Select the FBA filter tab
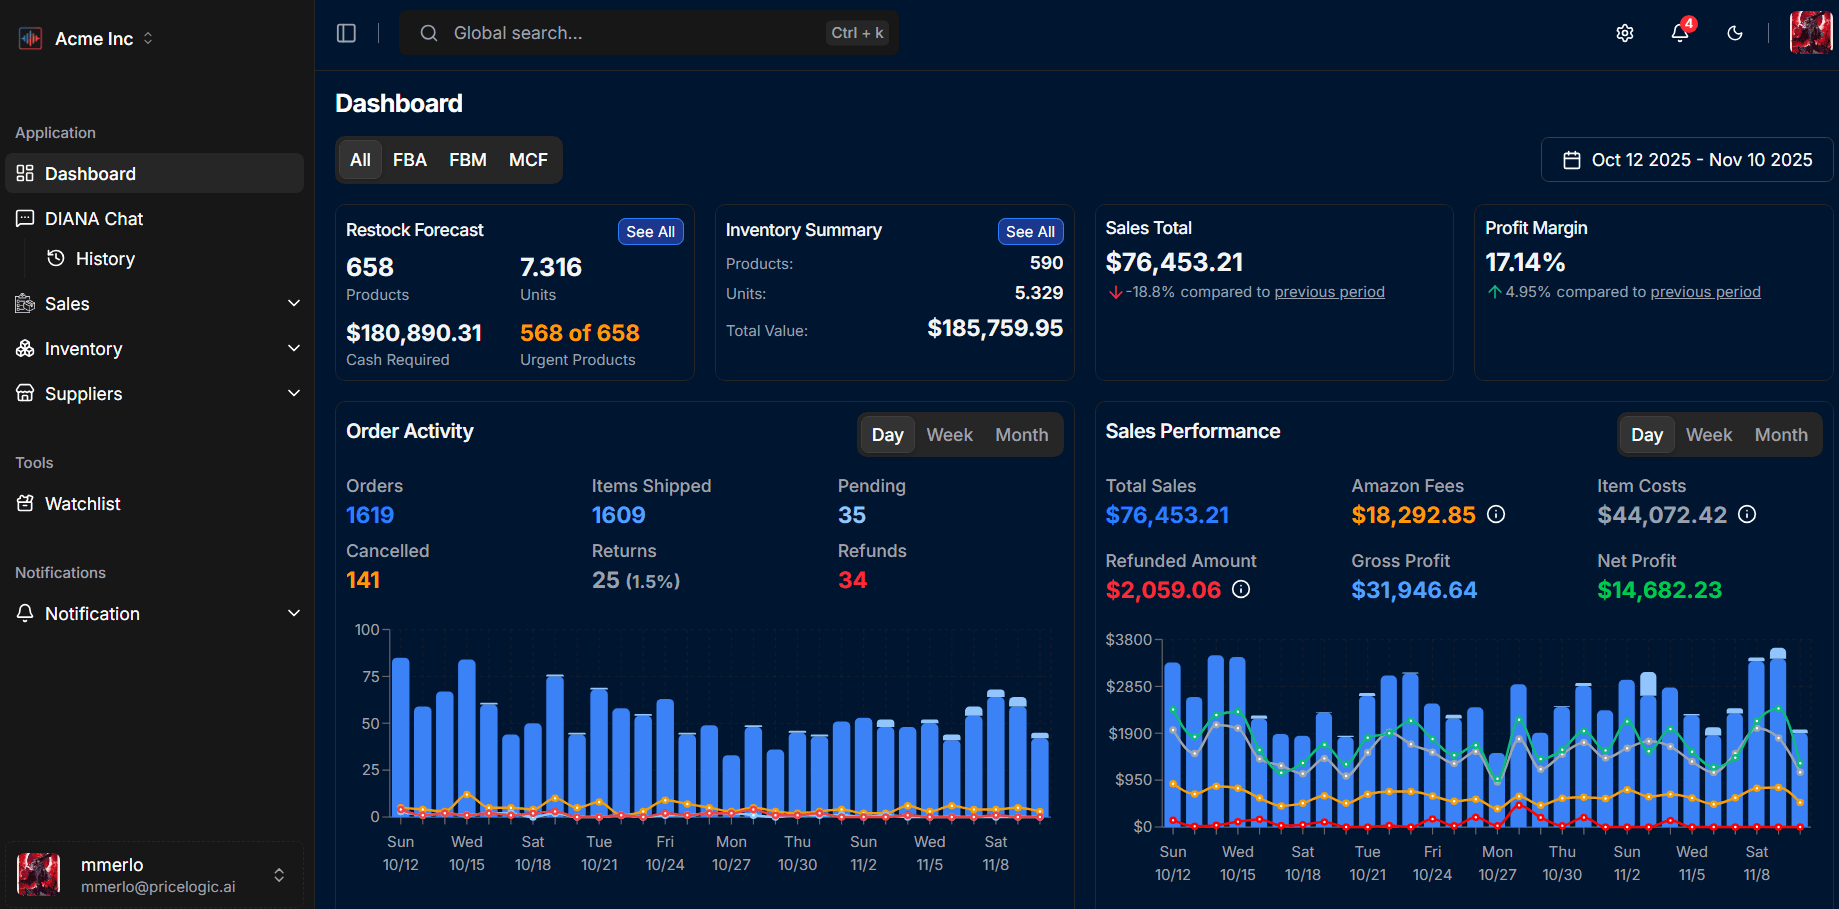This screenshot has width=1839, height=909. [x=409, y=160]
